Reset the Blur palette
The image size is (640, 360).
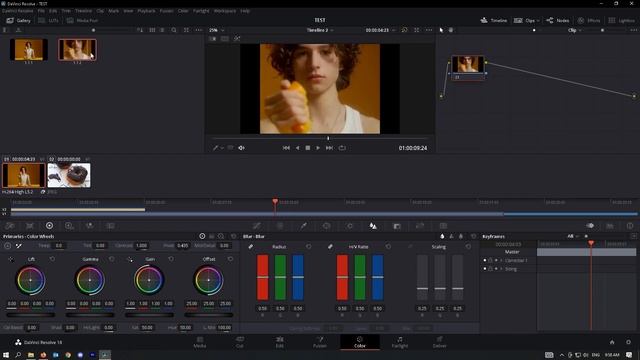(473, 236)
